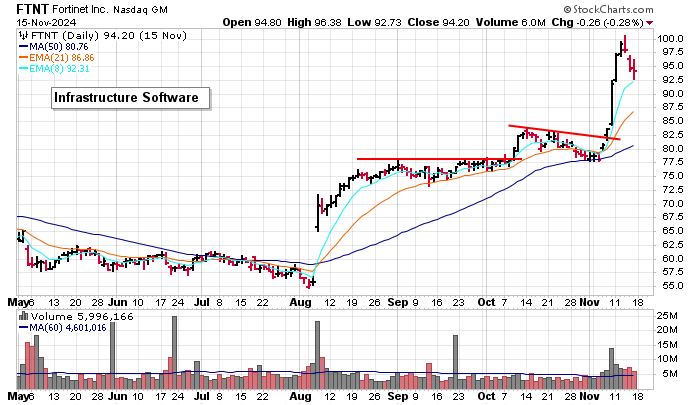Viewport: 700px width, 405px height.
Task: Click the 'Volume 5,996,166' legend
Action: pos(82,317)
